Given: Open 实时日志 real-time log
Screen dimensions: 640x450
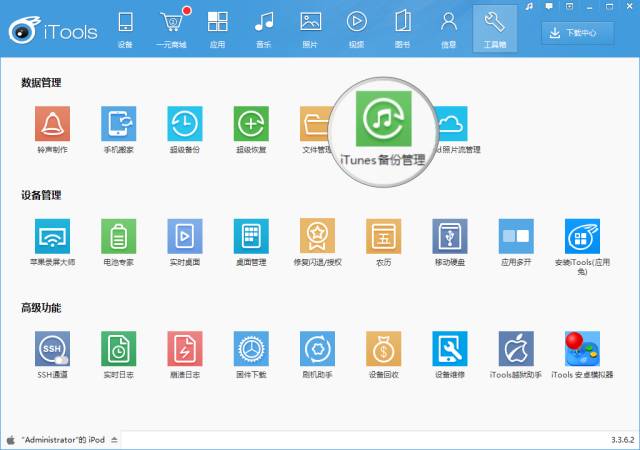Looking at the screenshot, I should [118, 348].
